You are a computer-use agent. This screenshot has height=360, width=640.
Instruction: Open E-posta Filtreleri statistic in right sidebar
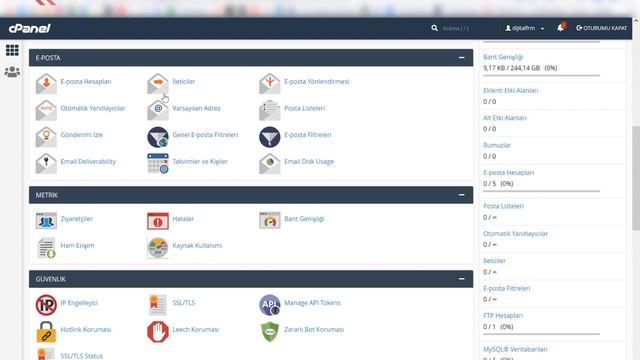[x=507, y=289]
